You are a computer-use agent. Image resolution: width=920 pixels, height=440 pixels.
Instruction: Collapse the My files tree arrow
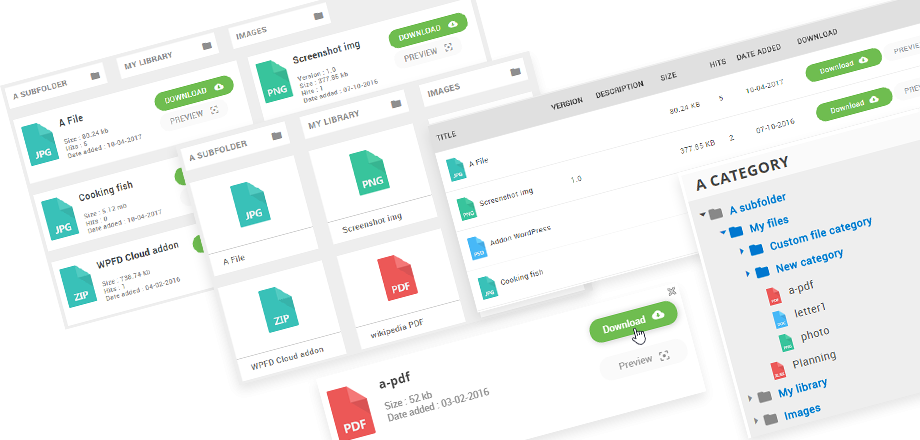(x=723, y=233)
